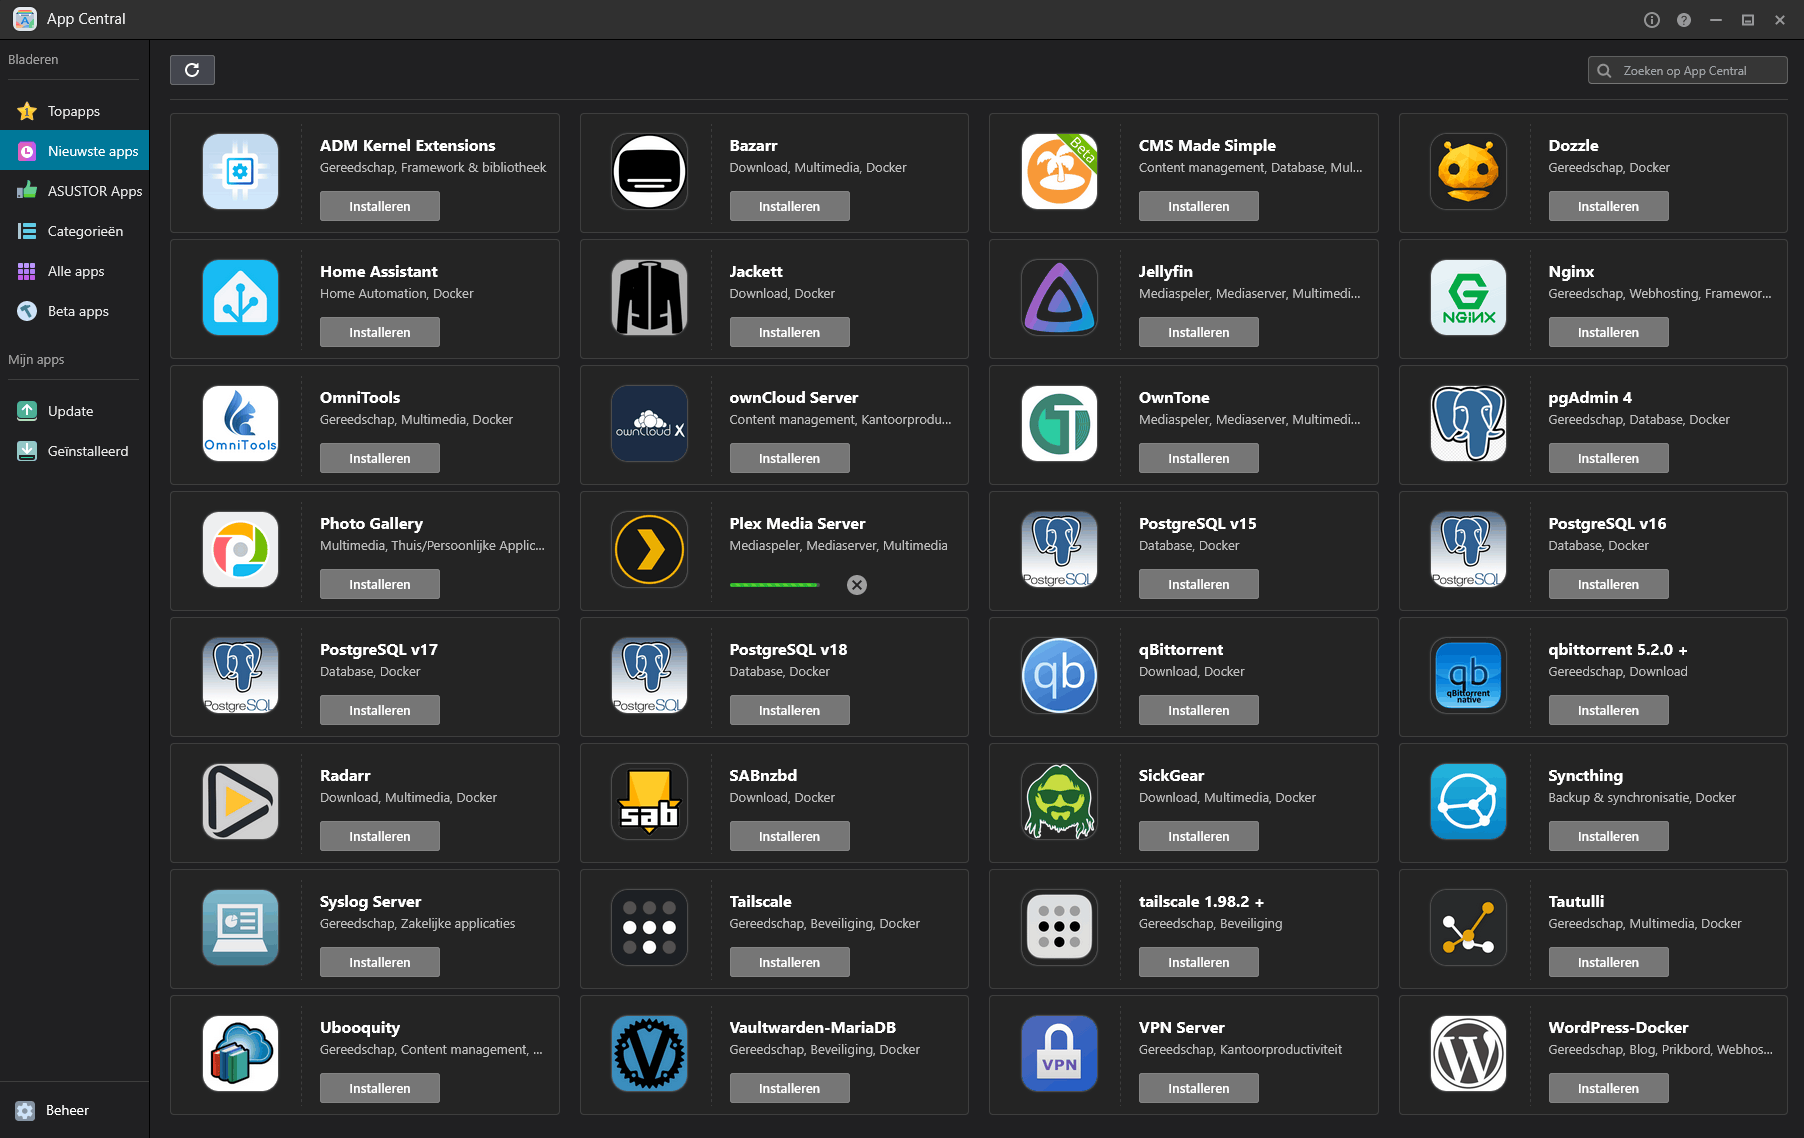The height and width of the screenshot is (1138, 1804).
Task: Open the Jellyfin app icon
Action: click(x=1059, y=298)
